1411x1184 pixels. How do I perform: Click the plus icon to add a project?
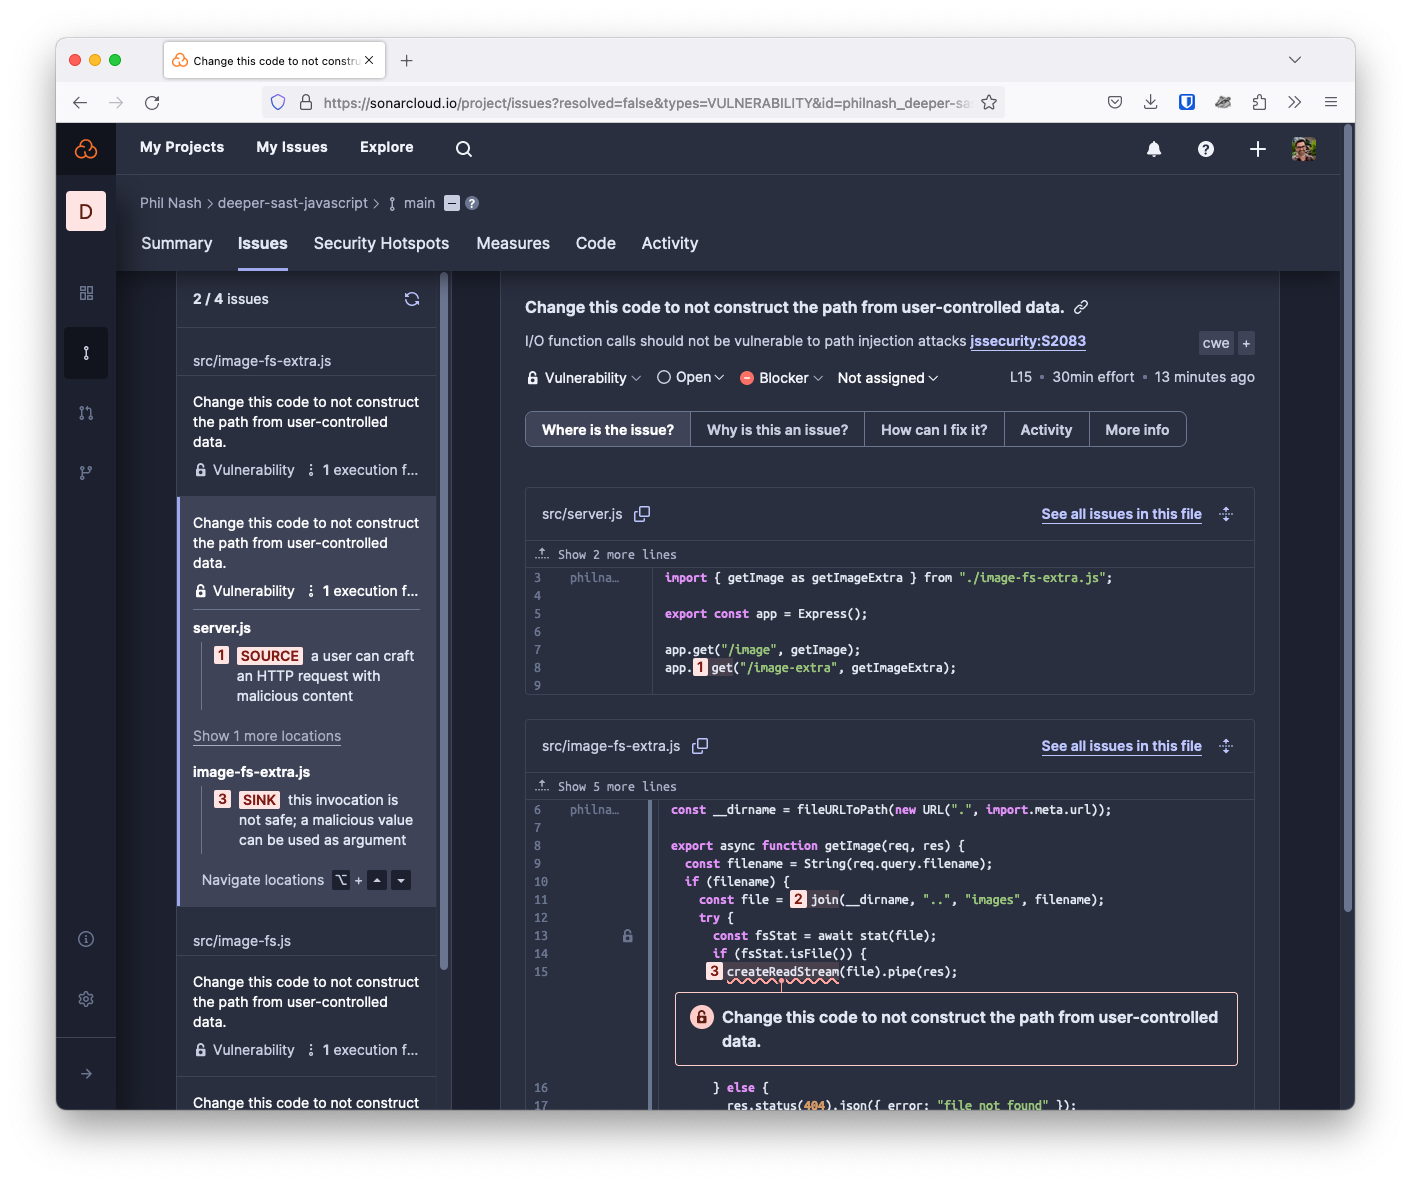(1258, 148)
